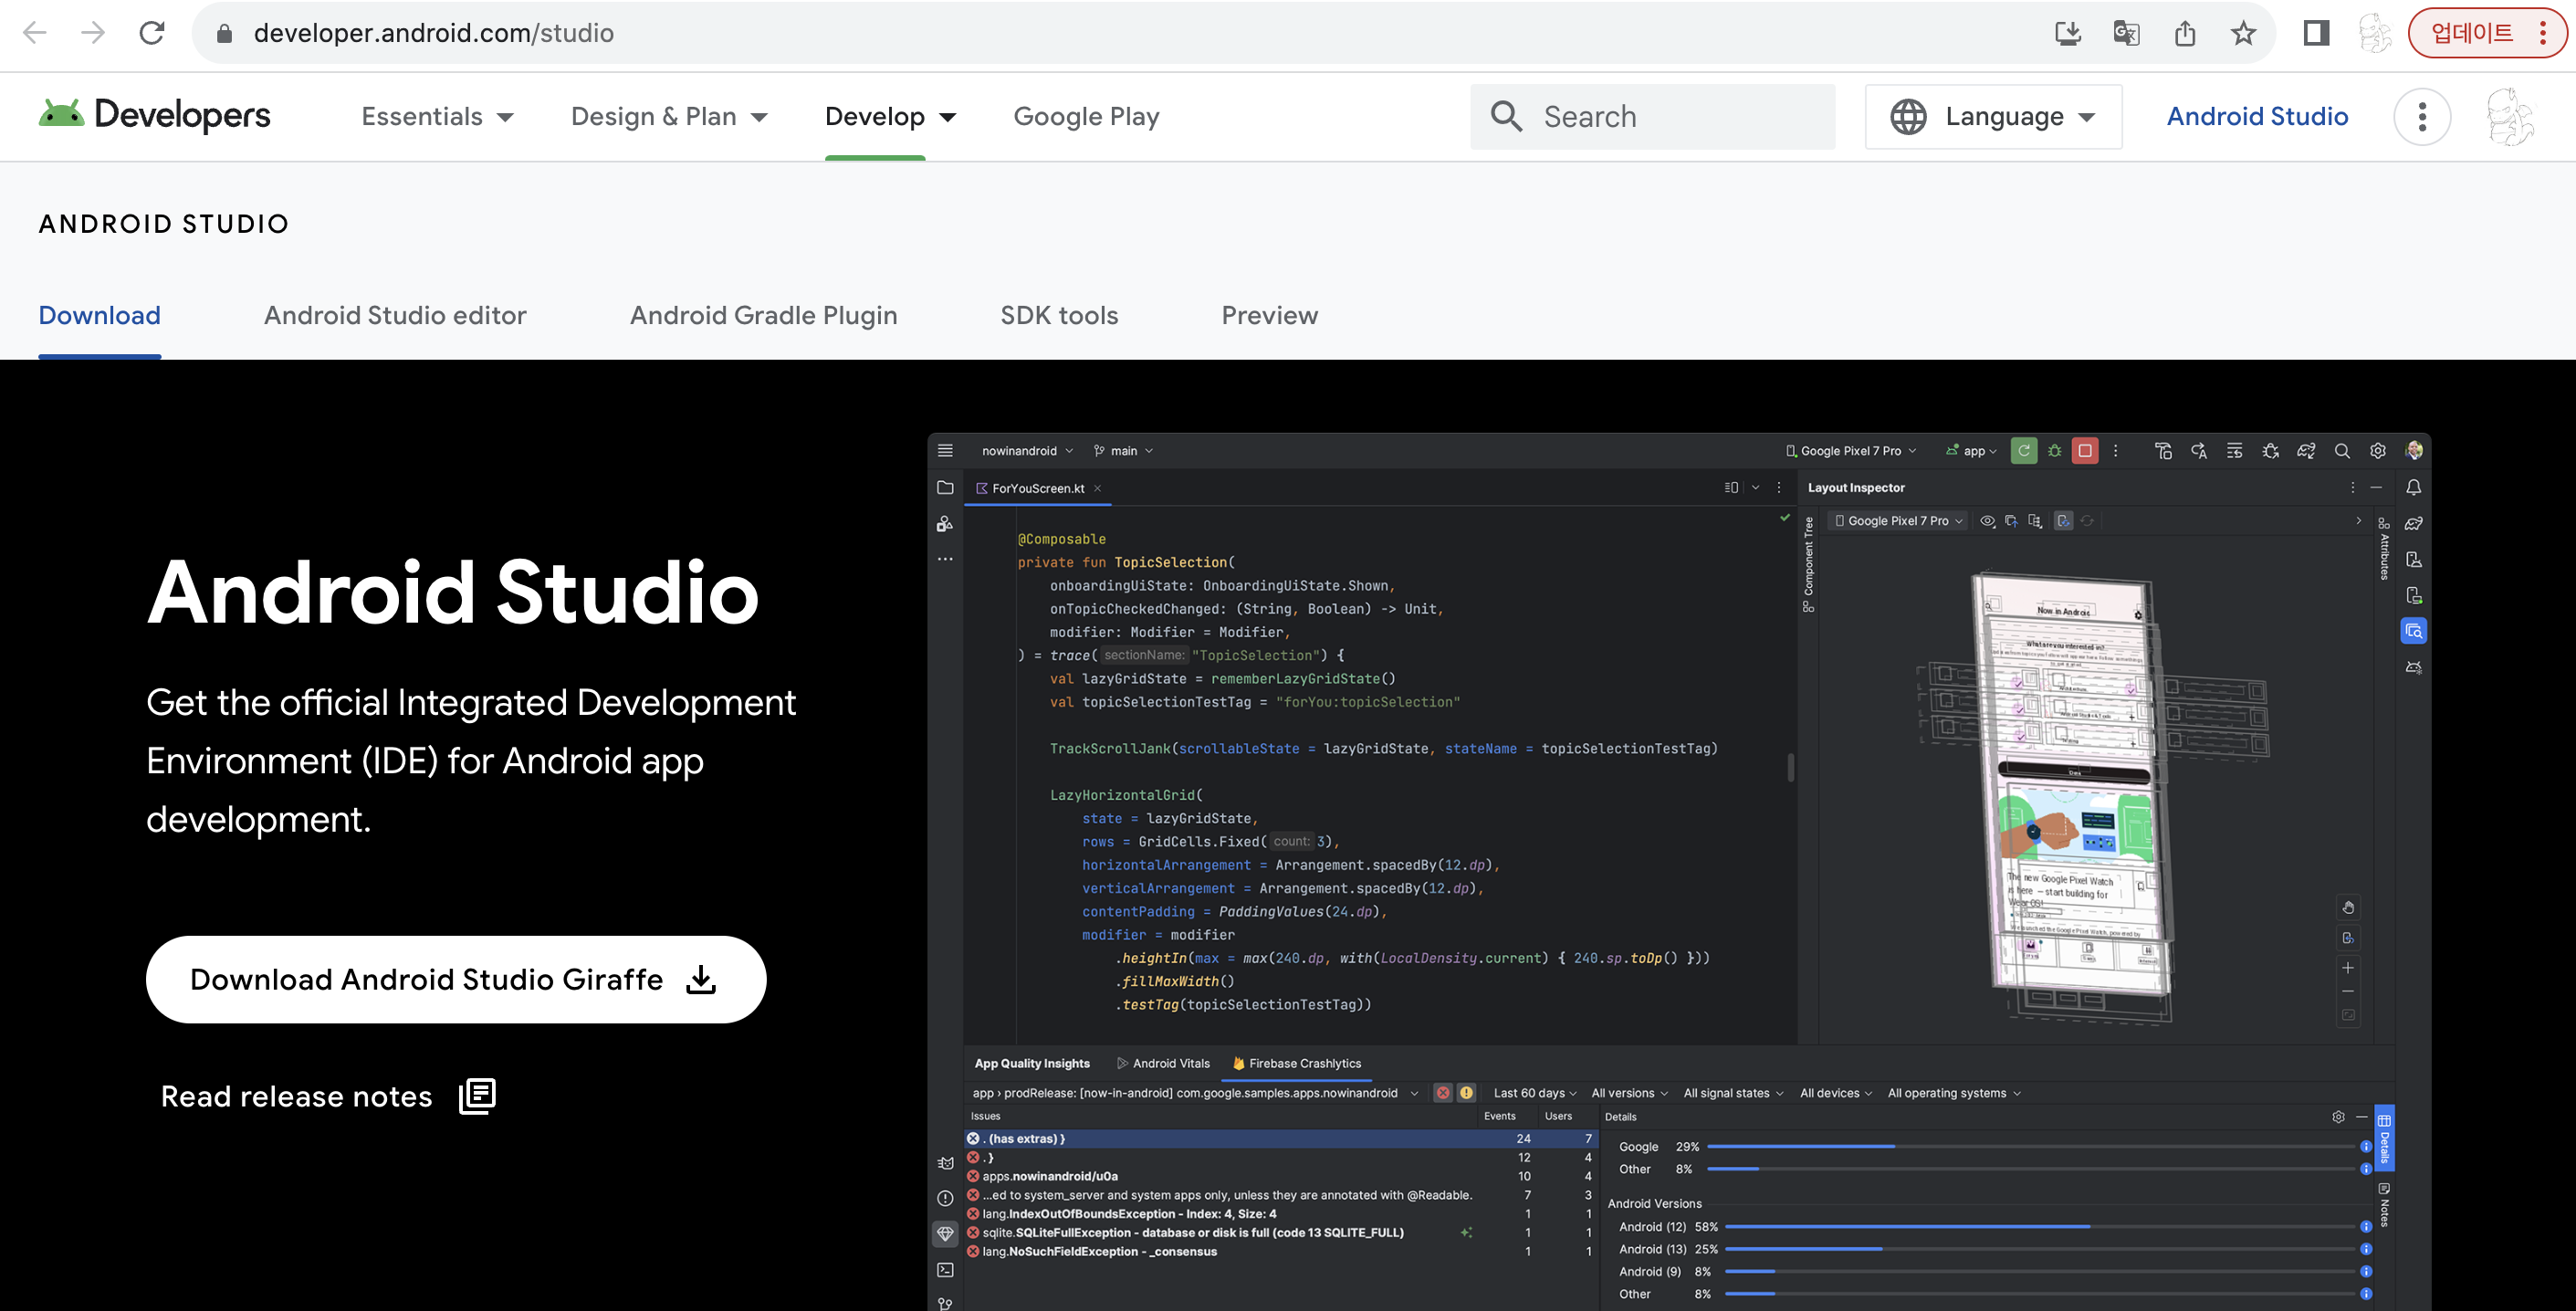Image resolution: width=2576 pixels, height=1311 pixels.
Task: Switch to the SDK tools tab
Action: [1059, 315]
